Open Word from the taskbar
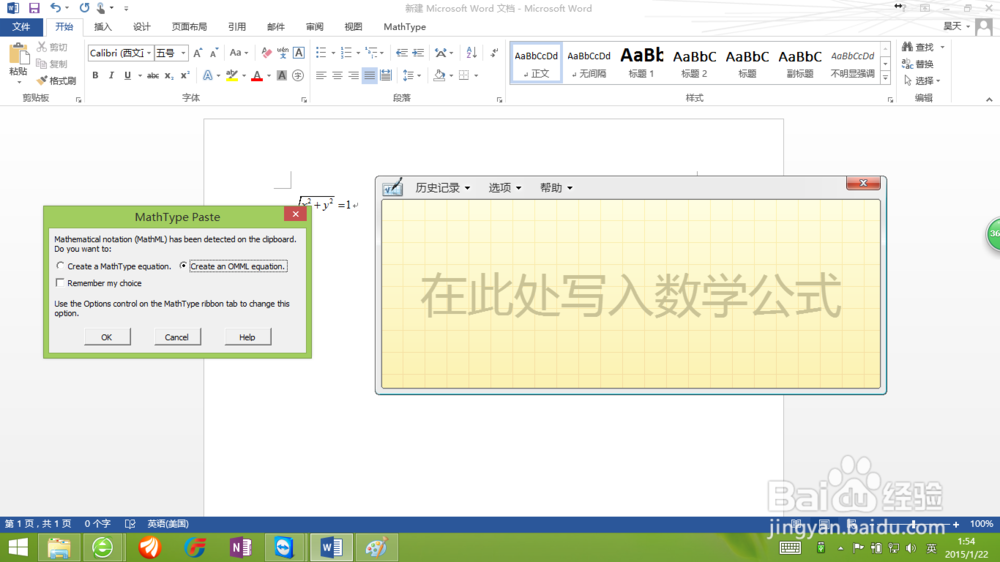The image size is (1000, 562). 331,547
